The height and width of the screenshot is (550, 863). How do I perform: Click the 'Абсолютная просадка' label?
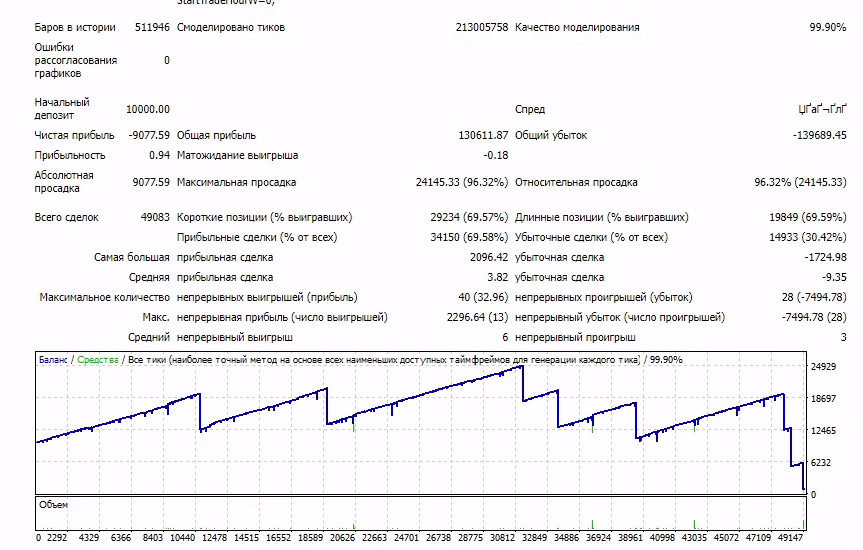64,182
